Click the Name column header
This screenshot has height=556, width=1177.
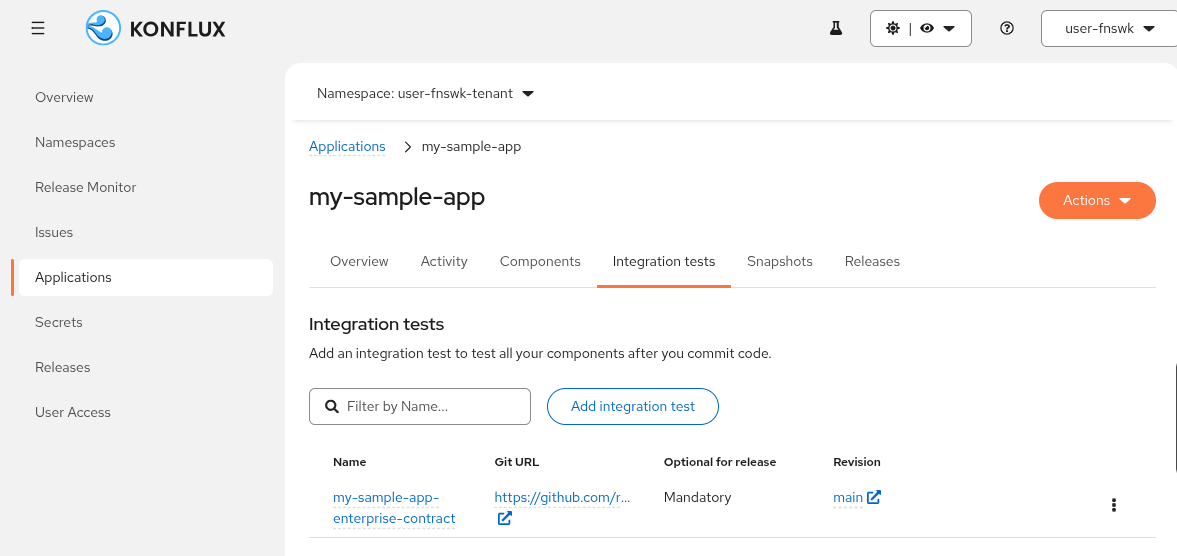pos(350,462)
